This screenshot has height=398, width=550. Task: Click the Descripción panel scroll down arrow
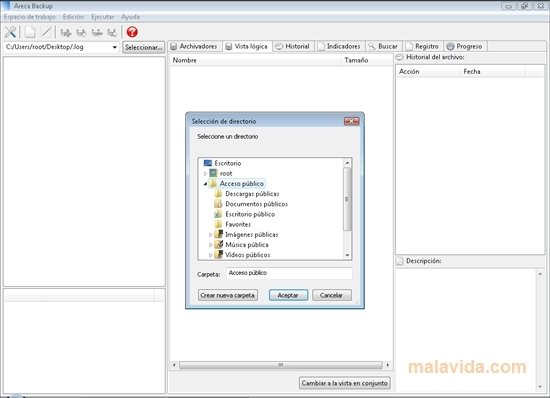(x=540, y=387)
